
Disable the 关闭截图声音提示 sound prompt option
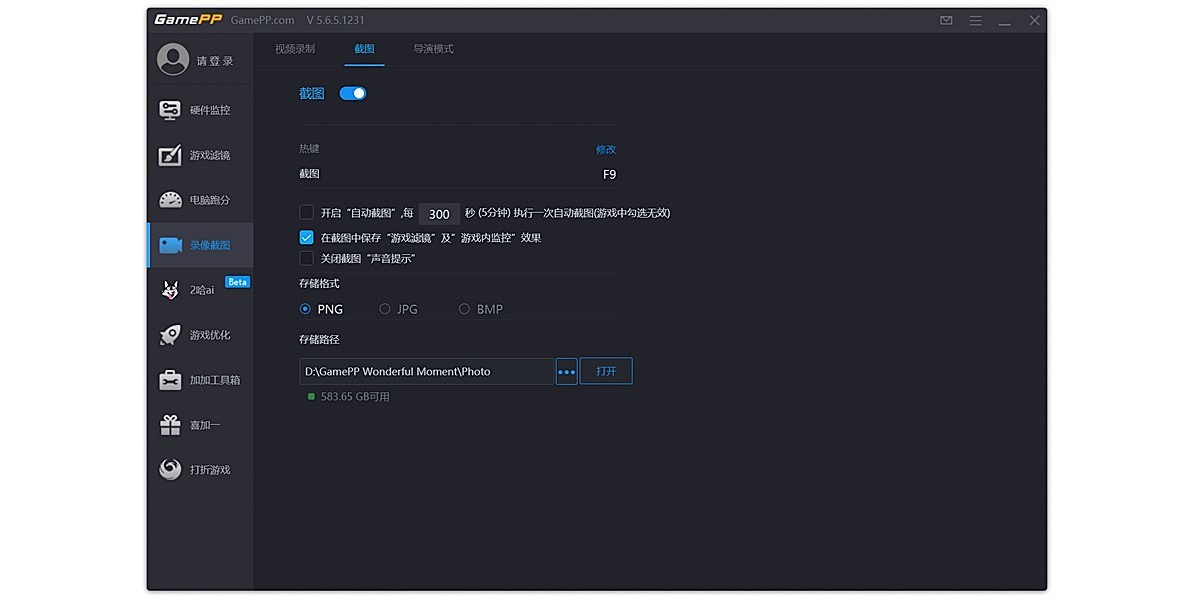pos(306,258)
